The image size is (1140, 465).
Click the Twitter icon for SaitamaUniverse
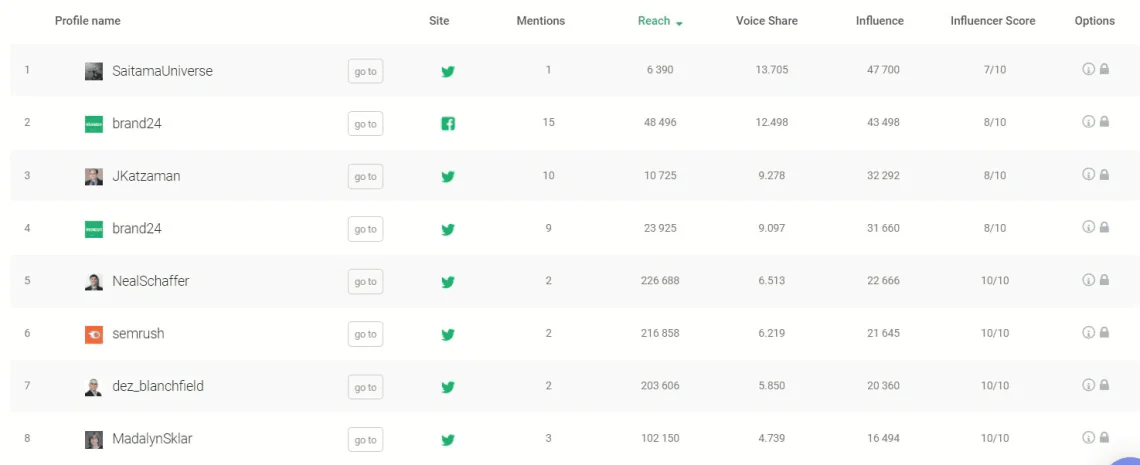coord(448,71)
